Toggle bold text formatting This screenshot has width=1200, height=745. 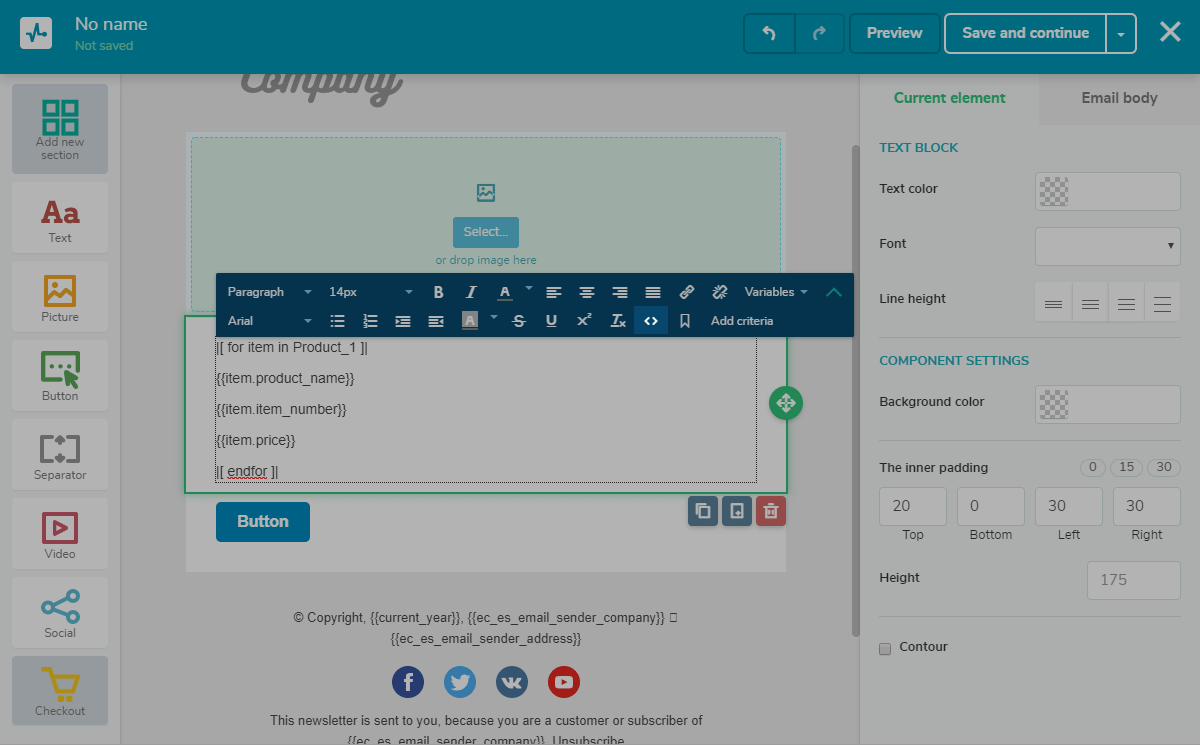pyautogui.click(x=438, y=292)
